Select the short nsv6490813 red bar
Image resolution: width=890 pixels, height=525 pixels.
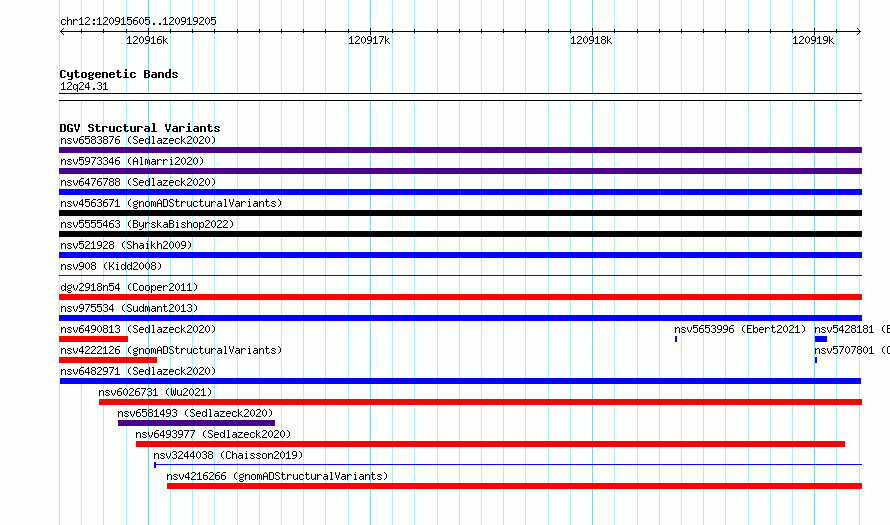coord(94,339)
